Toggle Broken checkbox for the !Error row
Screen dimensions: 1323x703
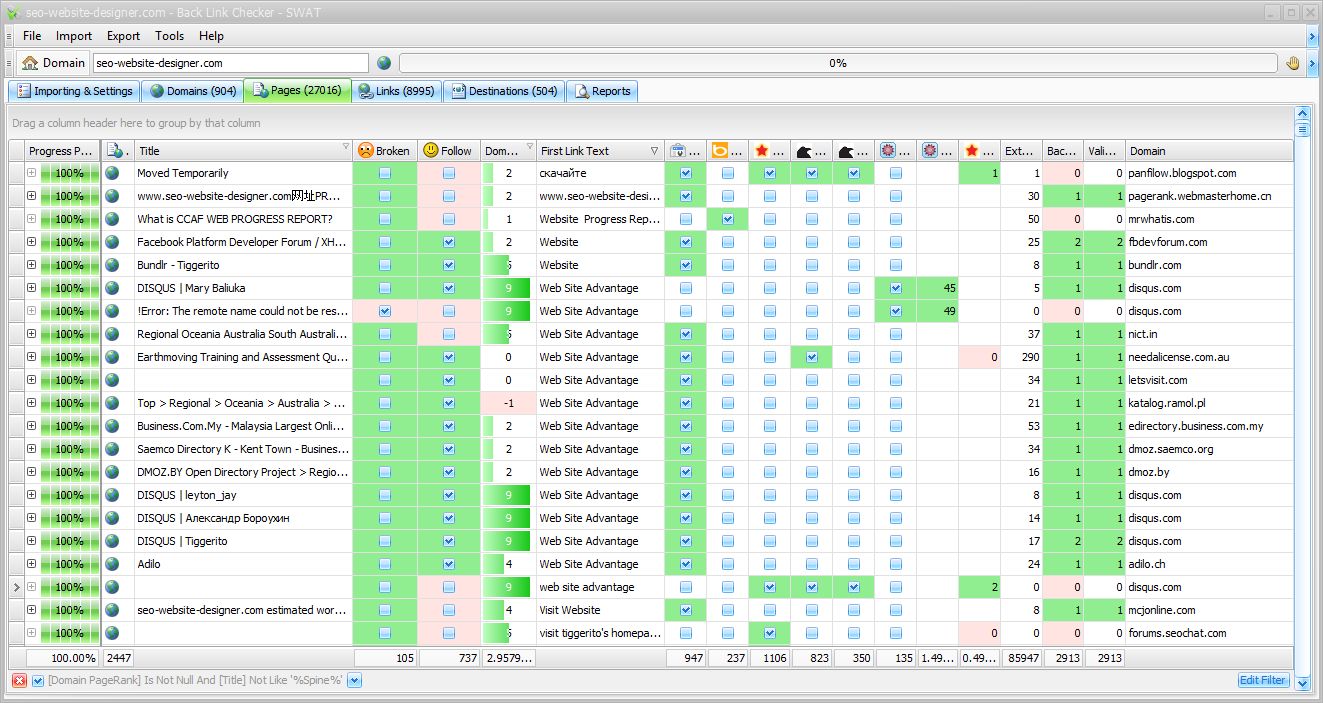click(385, 311)
